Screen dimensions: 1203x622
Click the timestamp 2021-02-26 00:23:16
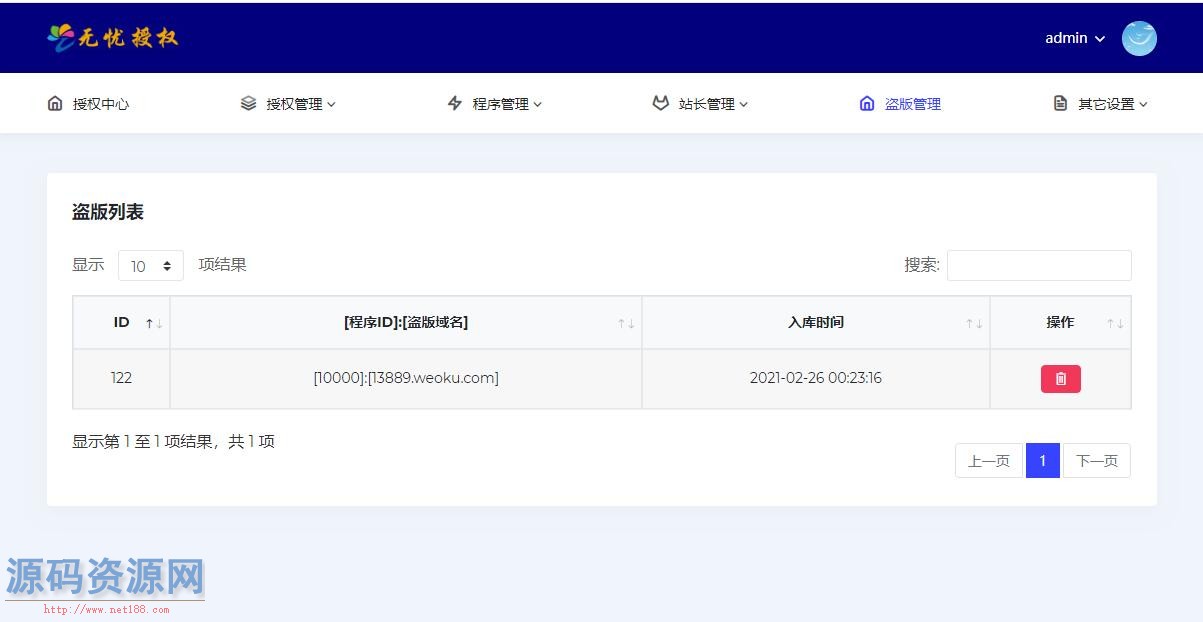(x=816, y=378)
